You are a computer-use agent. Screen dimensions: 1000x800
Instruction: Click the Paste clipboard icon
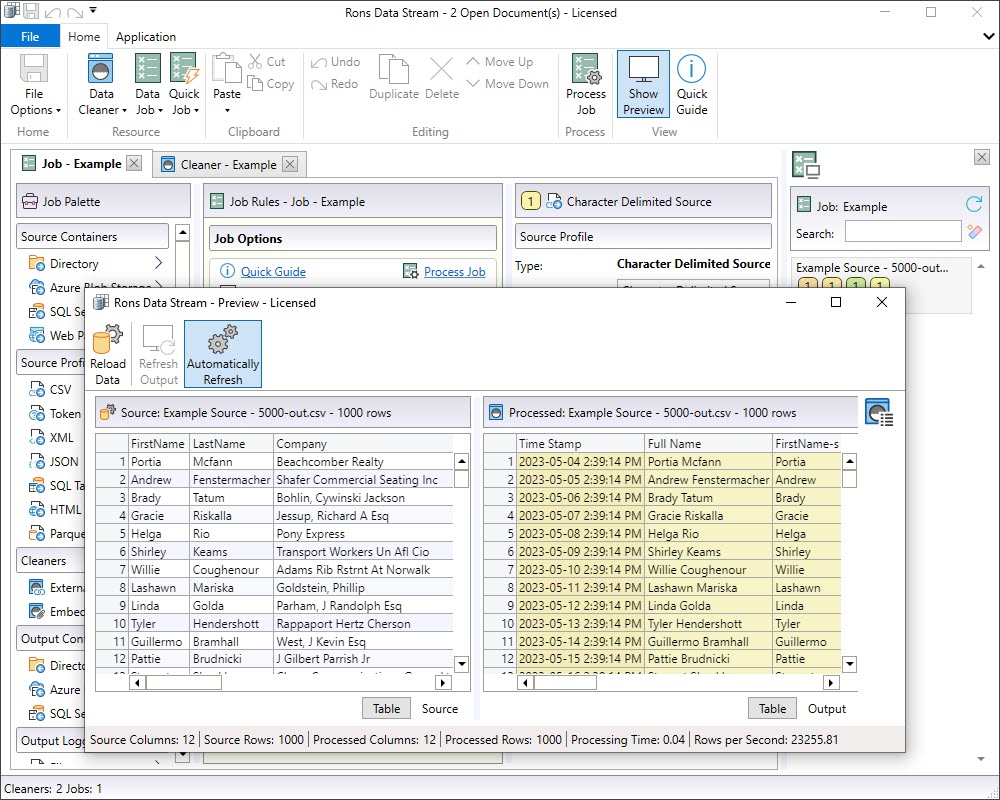(227, 70)
